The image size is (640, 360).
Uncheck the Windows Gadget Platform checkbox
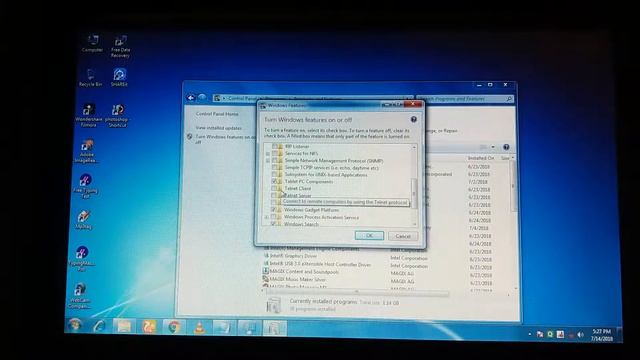(x=274, y=209)
